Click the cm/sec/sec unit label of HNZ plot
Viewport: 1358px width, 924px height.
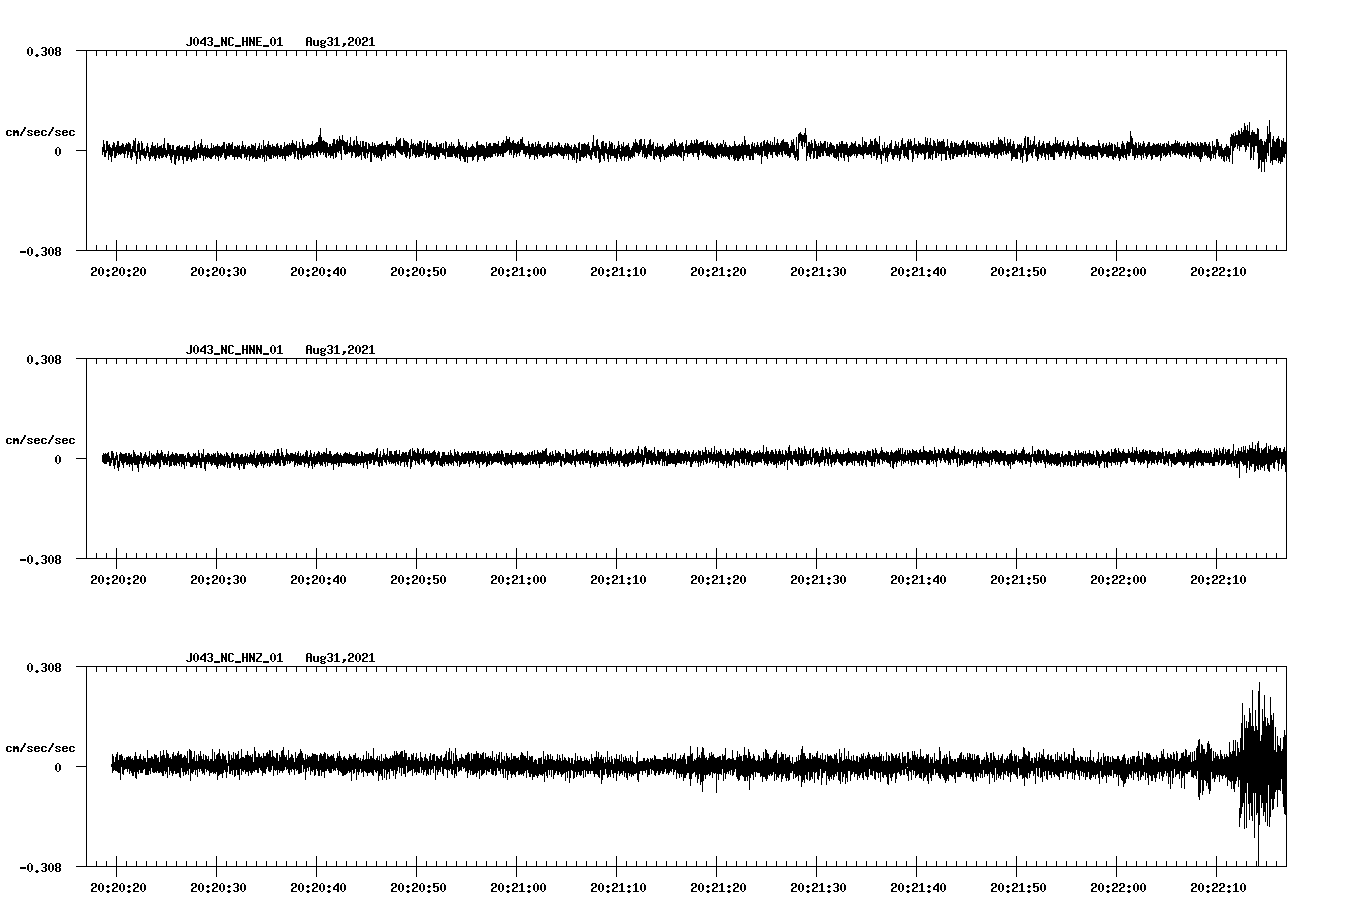pyautogui.click(x=40, y=748)
